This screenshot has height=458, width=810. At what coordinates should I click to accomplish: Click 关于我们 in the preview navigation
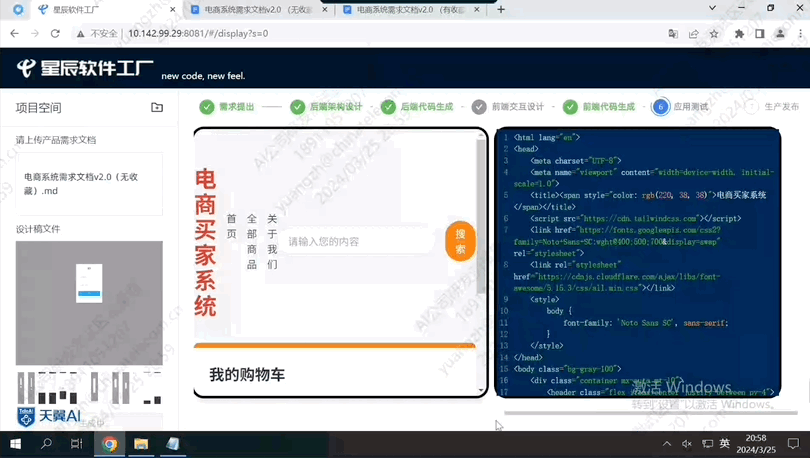click(x=272, y=242)
